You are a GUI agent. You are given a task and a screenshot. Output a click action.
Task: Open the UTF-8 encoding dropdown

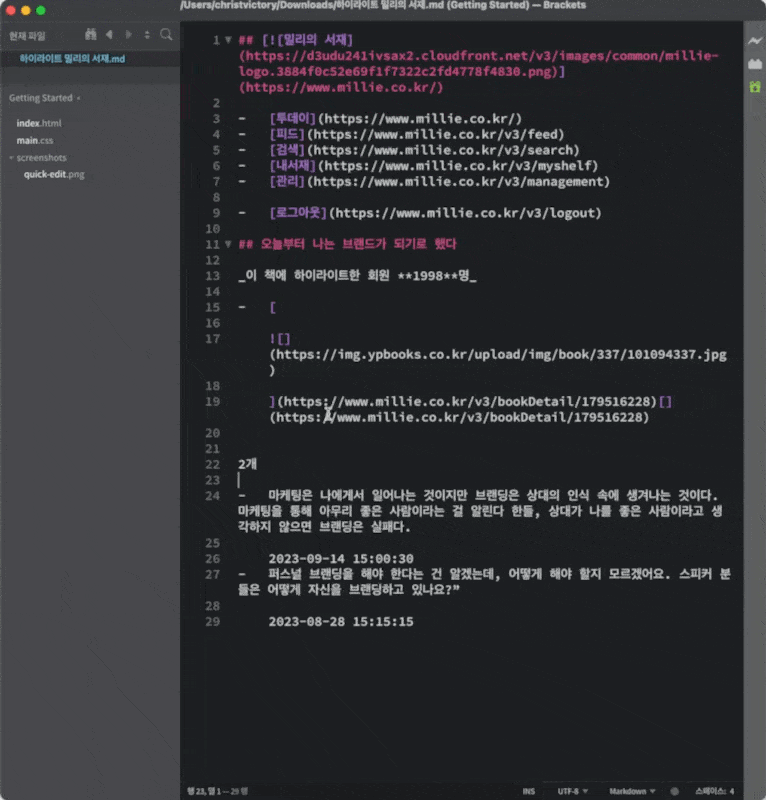click(x=573, y=791)
